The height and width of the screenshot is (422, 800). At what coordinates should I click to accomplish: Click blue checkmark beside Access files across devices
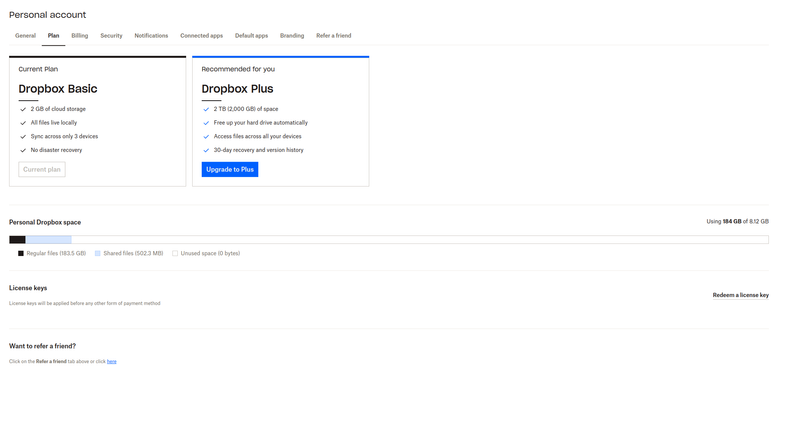tap(206, 137)
